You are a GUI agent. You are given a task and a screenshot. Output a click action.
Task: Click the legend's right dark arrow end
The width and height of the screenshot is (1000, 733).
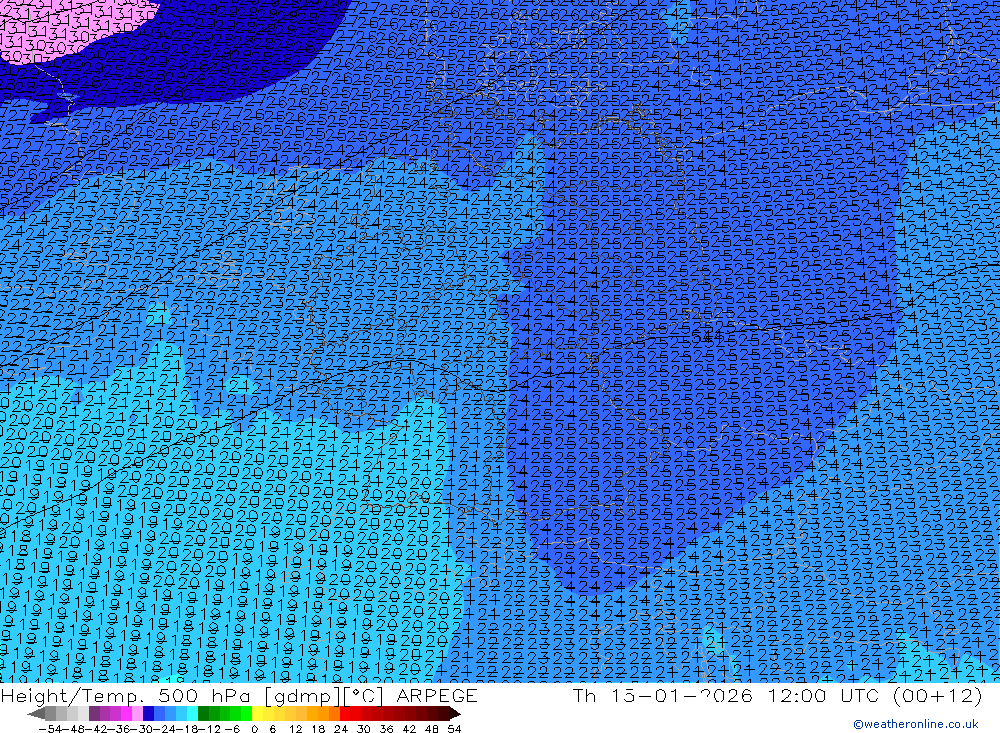point(455,714)
